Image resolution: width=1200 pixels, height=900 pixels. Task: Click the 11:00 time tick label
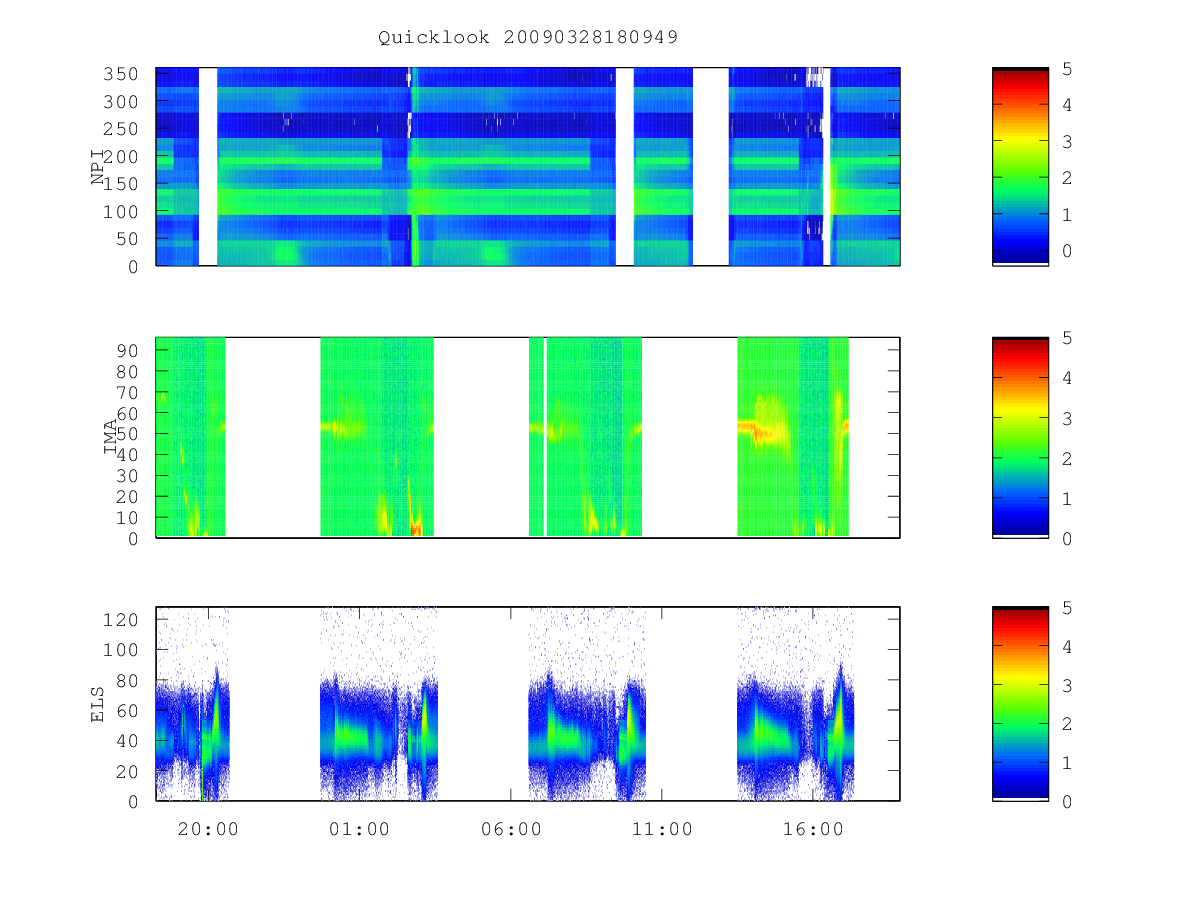(662, 829)
